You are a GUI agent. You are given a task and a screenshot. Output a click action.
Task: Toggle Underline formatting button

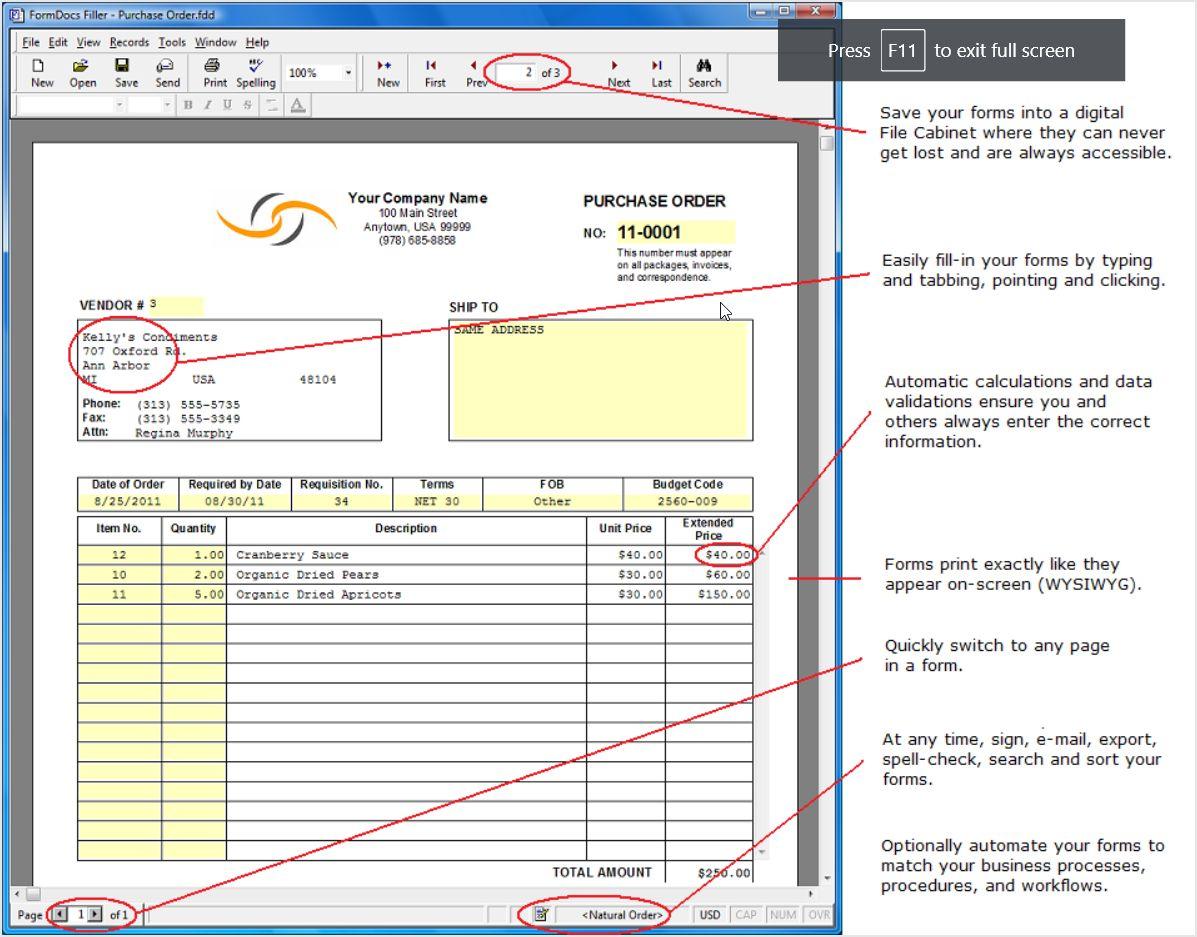227,105
